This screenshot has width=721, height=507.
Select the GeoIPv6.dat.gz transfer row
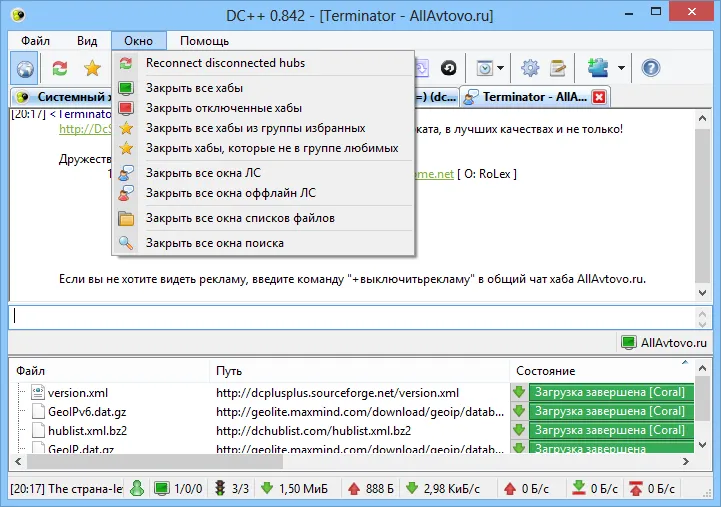pos(352,412)
